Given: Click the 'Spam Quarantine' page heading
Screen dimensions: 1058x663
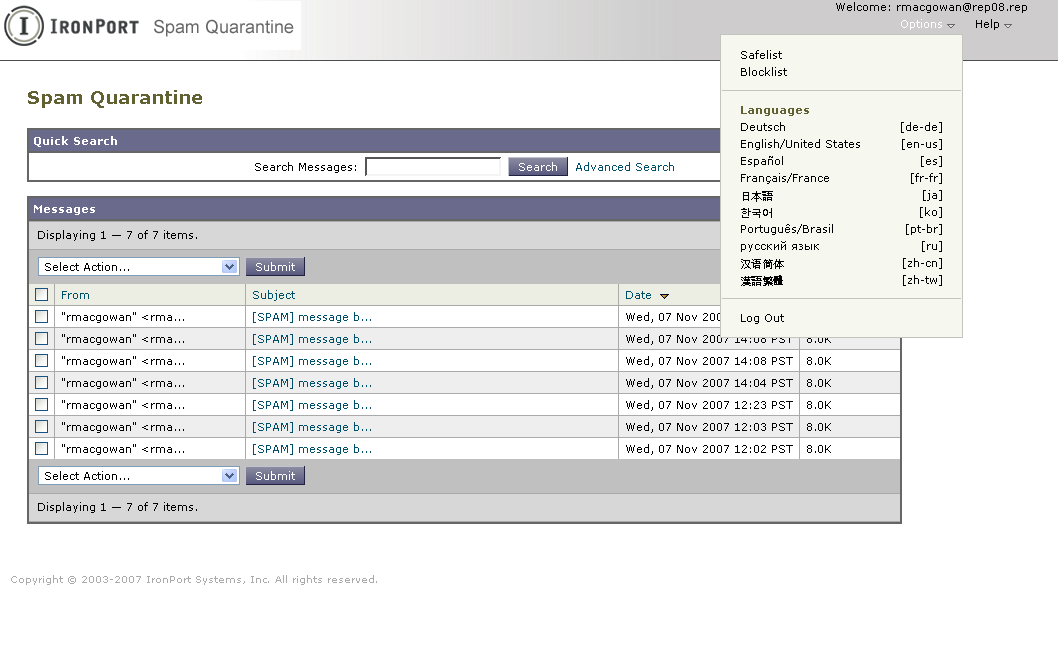Looking at the screenshot, I should (x=115, y=97).
